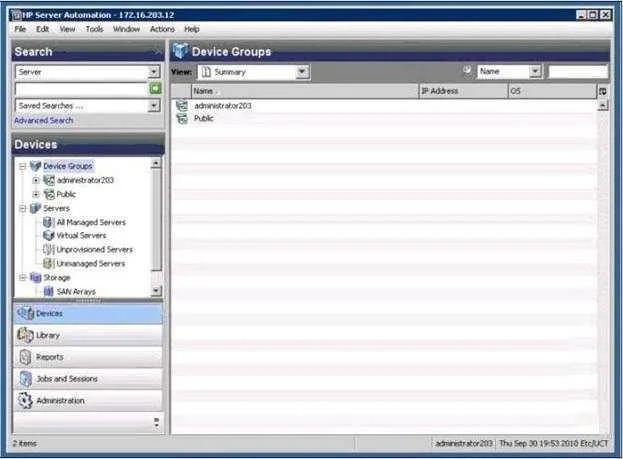The width and height of the screenshot is (623, 459).
Task: Select SAN Arrays in the tree
Action: pos(76,292)
